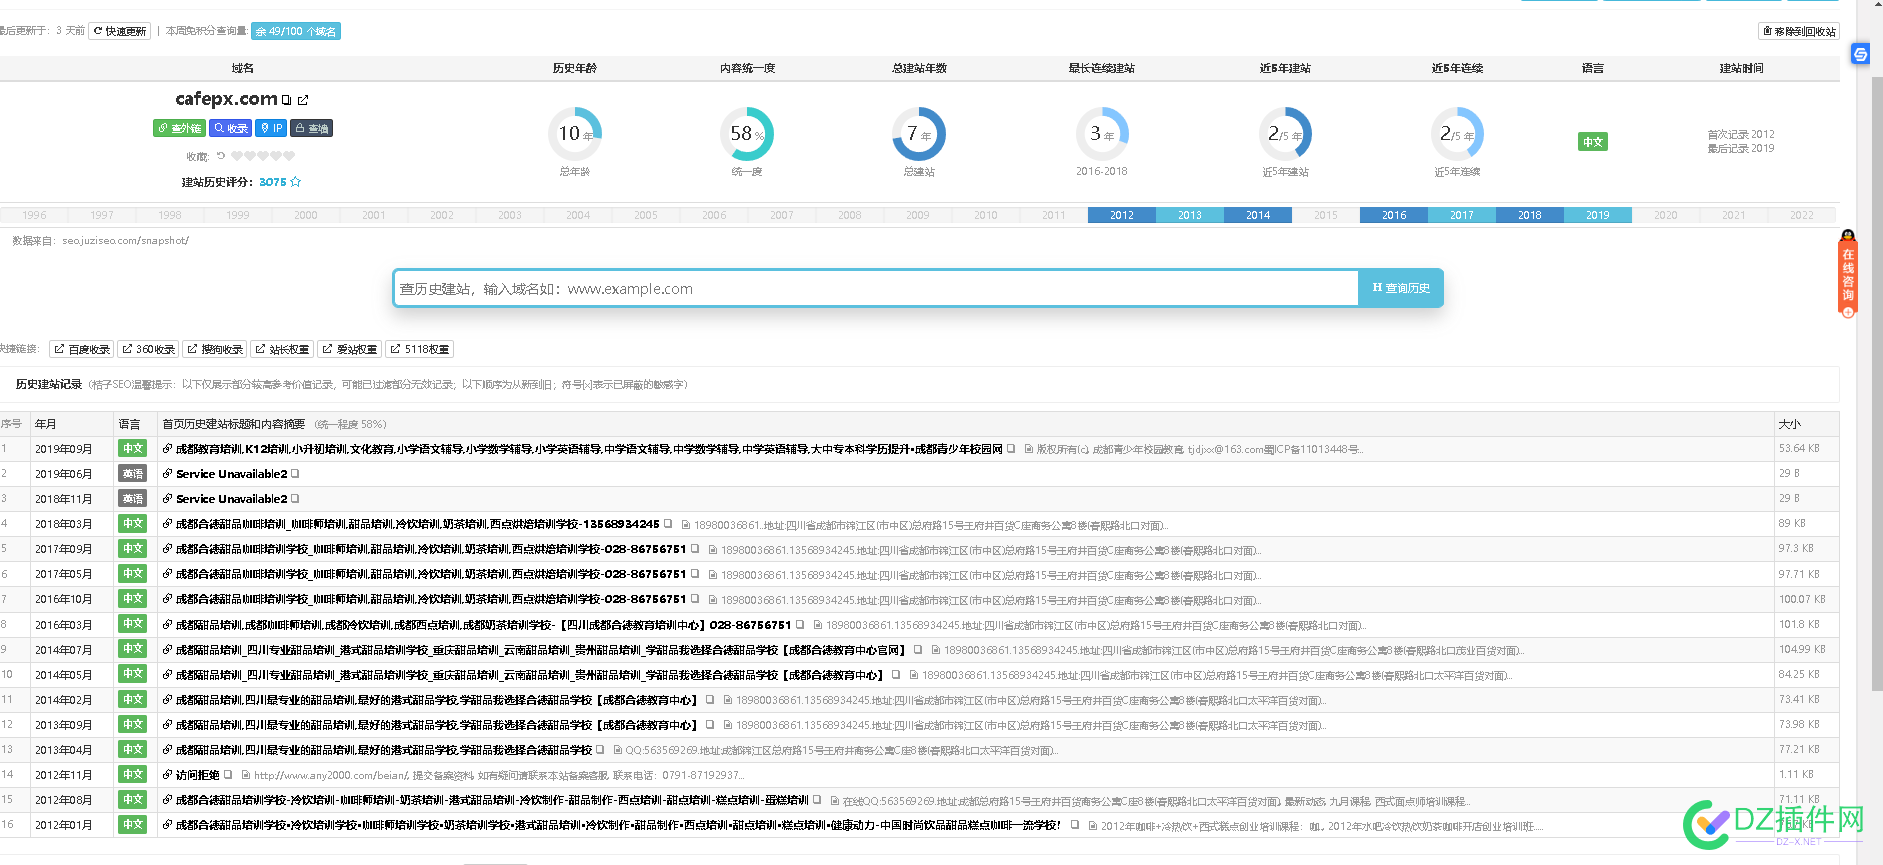The width and height of the screenshot is (1883, 865).
Task: Open link icon of 2019年09月 row
Action: (168, 449)
